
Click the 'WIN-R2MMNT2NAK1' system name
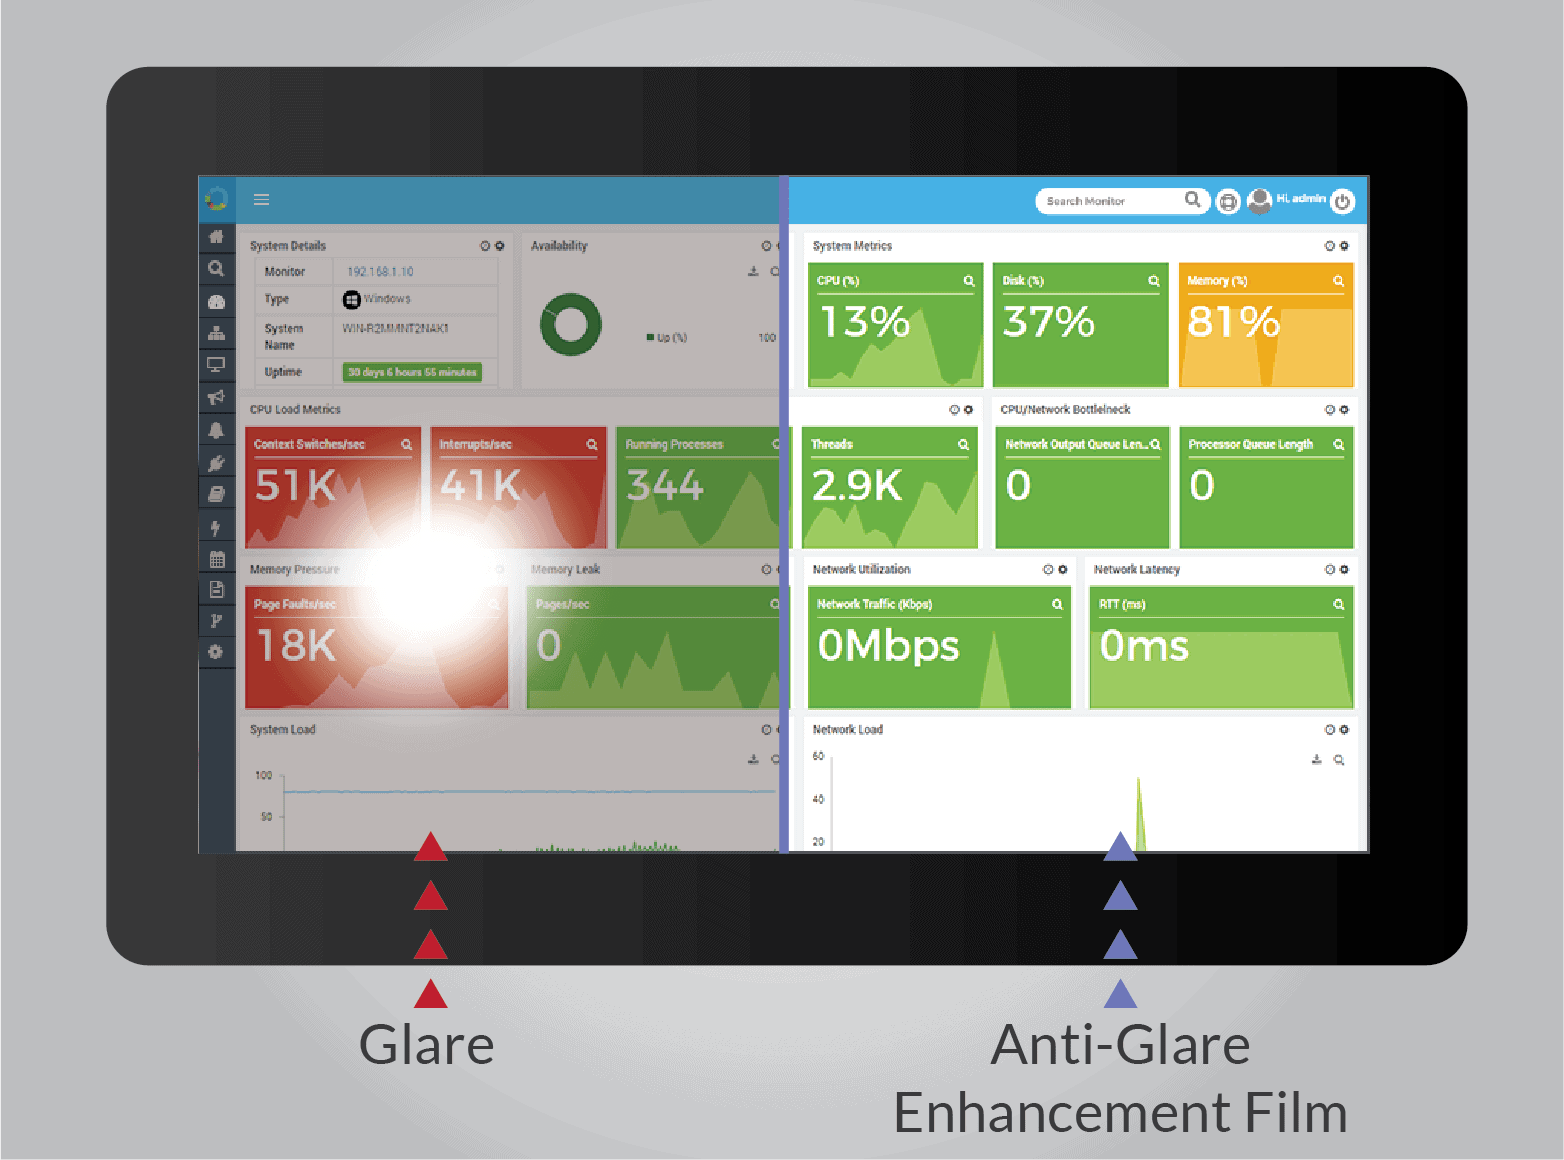click(x=396, y=328)
